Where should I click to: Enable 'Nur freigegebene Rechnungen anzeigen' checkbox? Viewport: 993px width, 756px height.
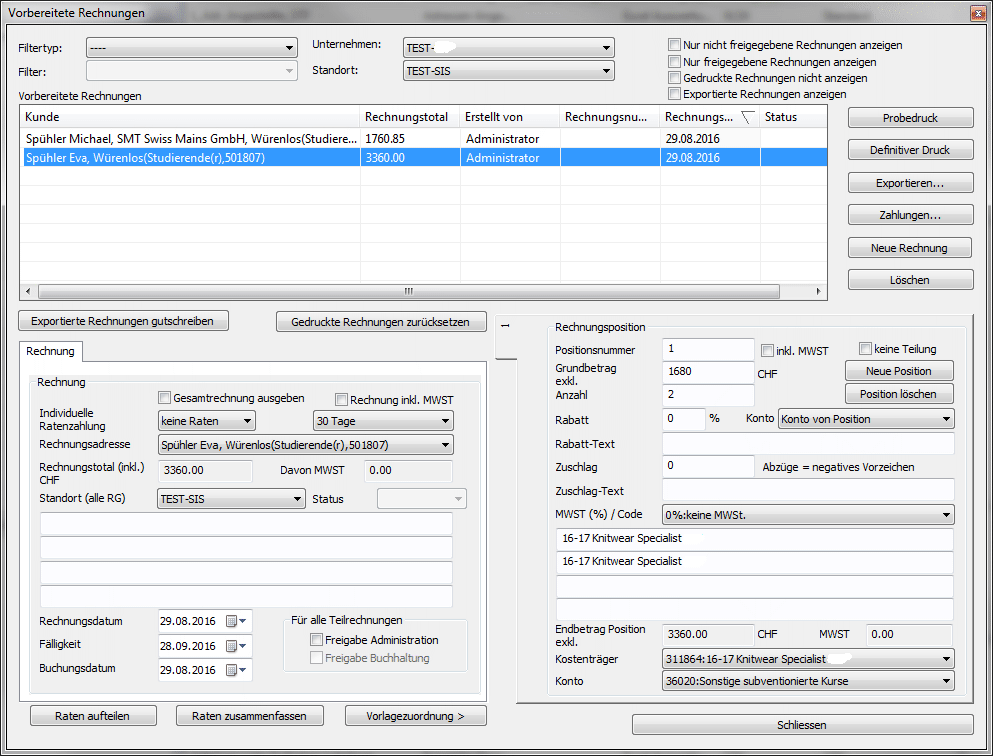point(675,62)
